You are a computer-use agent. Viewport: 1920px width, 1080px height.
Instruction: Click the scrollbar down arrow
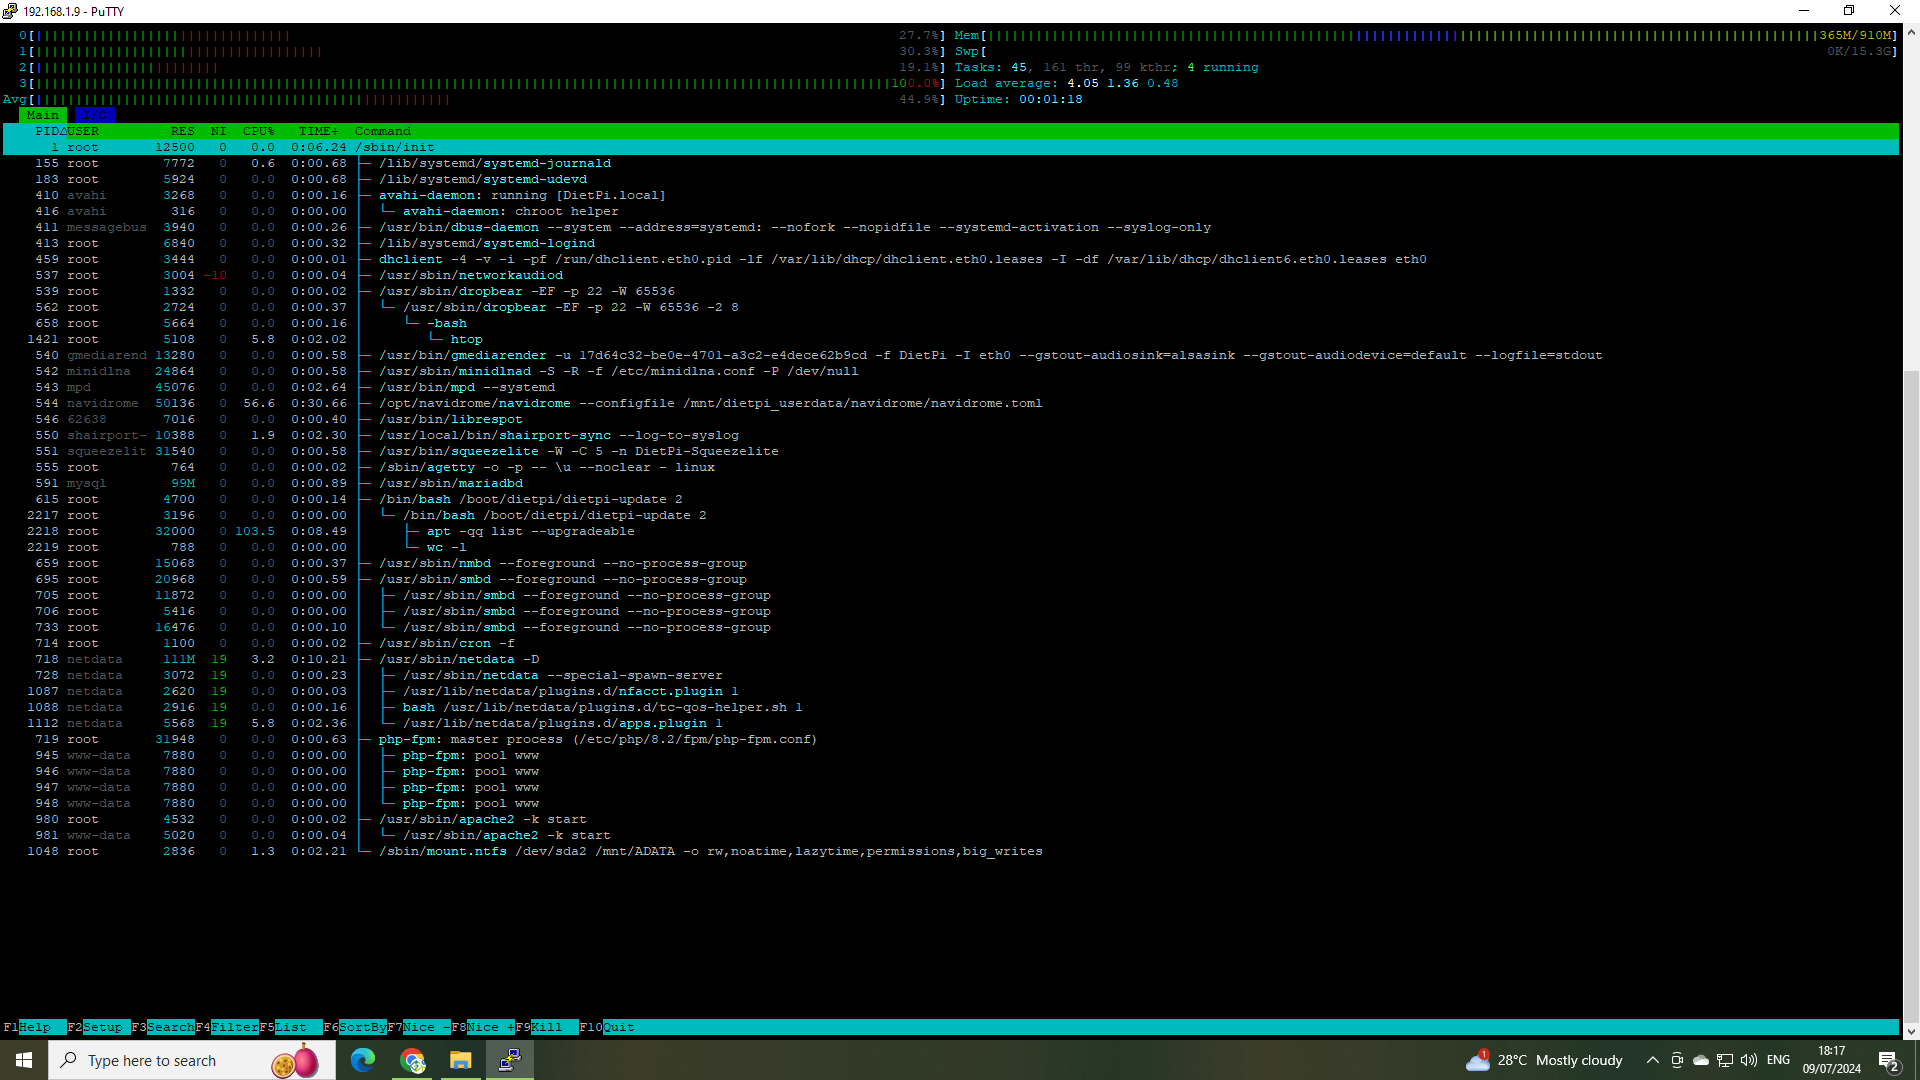(1911, 1031)
